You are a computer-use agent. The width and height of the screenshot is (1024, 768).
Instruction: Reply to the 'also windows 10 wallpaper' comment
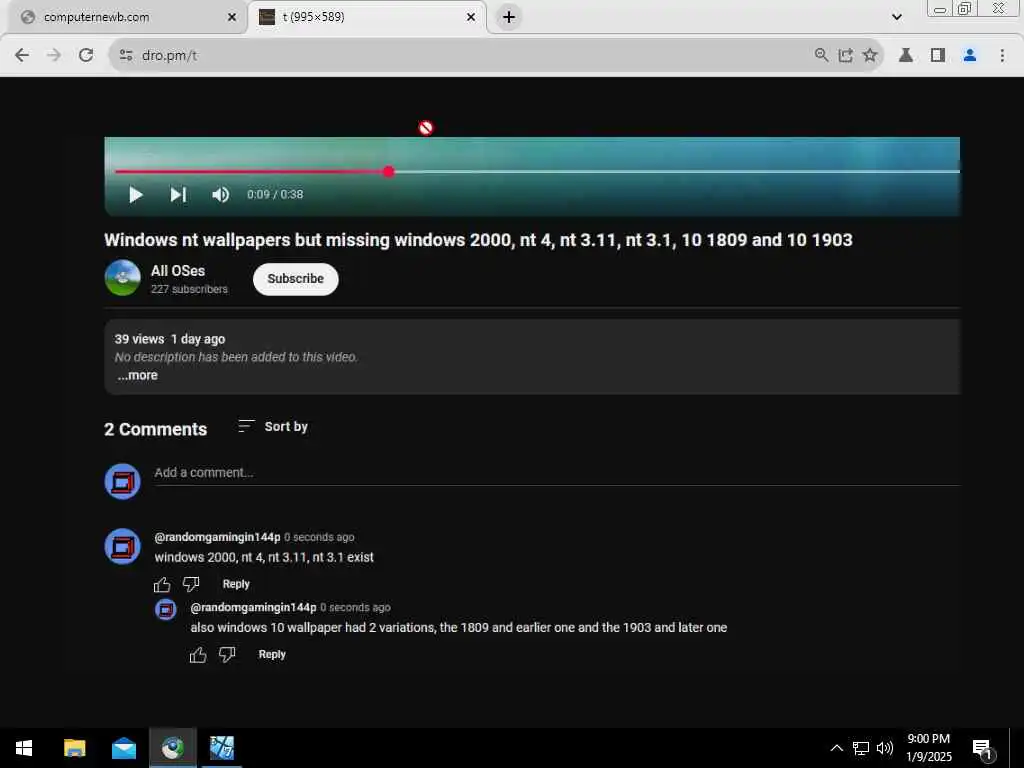[x=272, y=654]
